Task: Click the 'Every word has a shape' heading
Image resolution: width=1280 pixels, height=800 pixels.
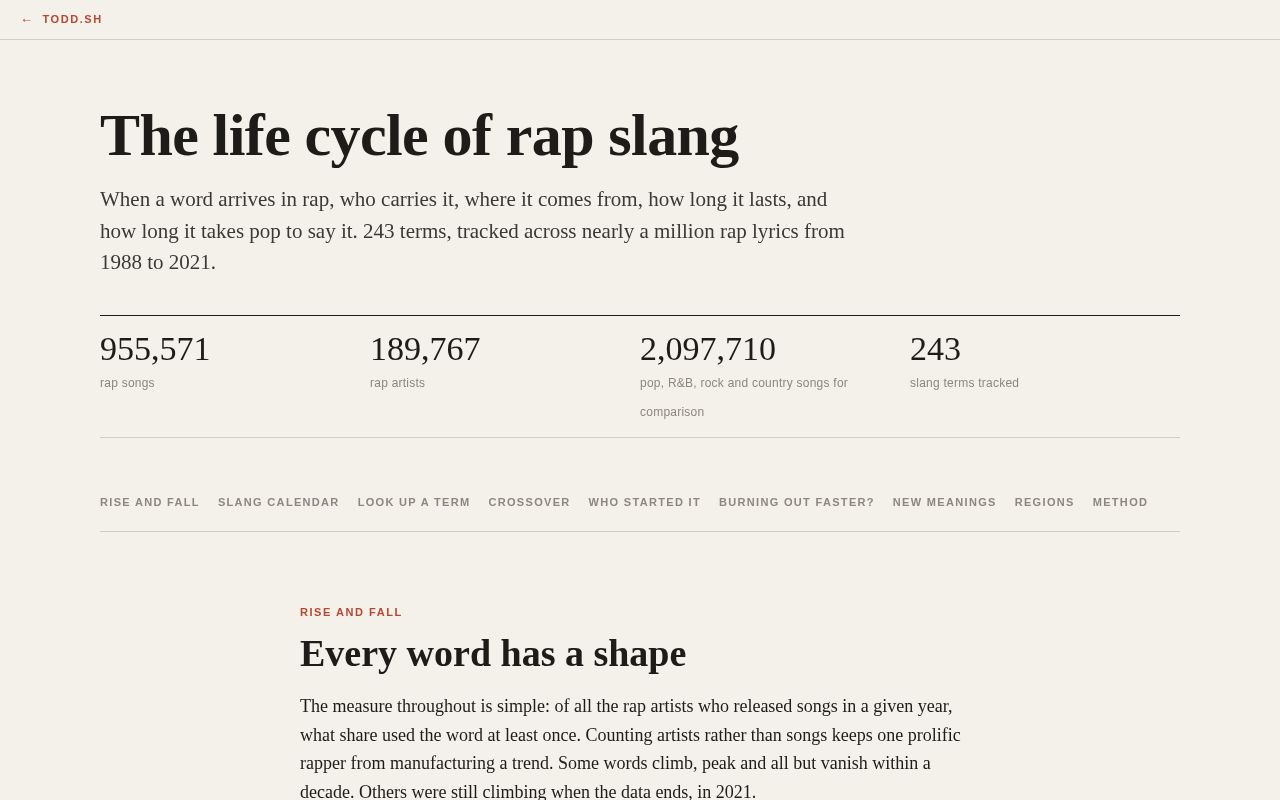Action: 493,653
